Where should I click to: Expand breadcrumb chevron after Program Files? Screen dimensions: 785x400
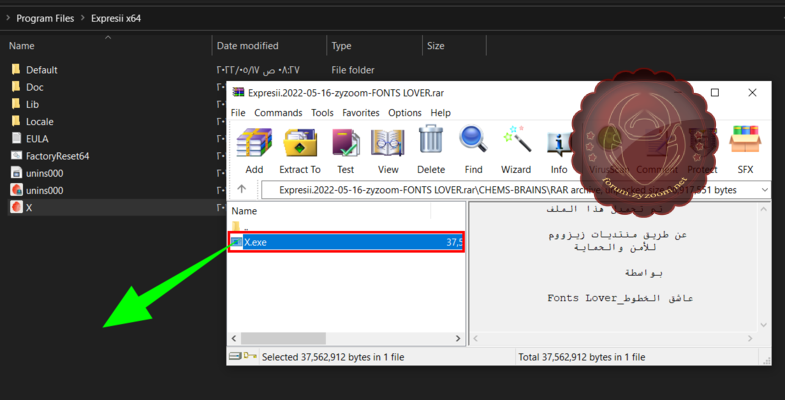[x=83, y=19]
